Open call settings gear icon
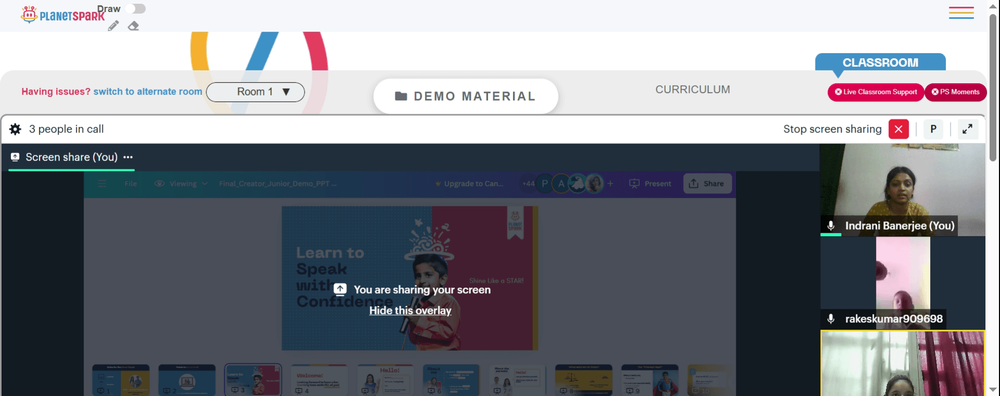Screen dimensions: 1000x396 click(15, 129)
